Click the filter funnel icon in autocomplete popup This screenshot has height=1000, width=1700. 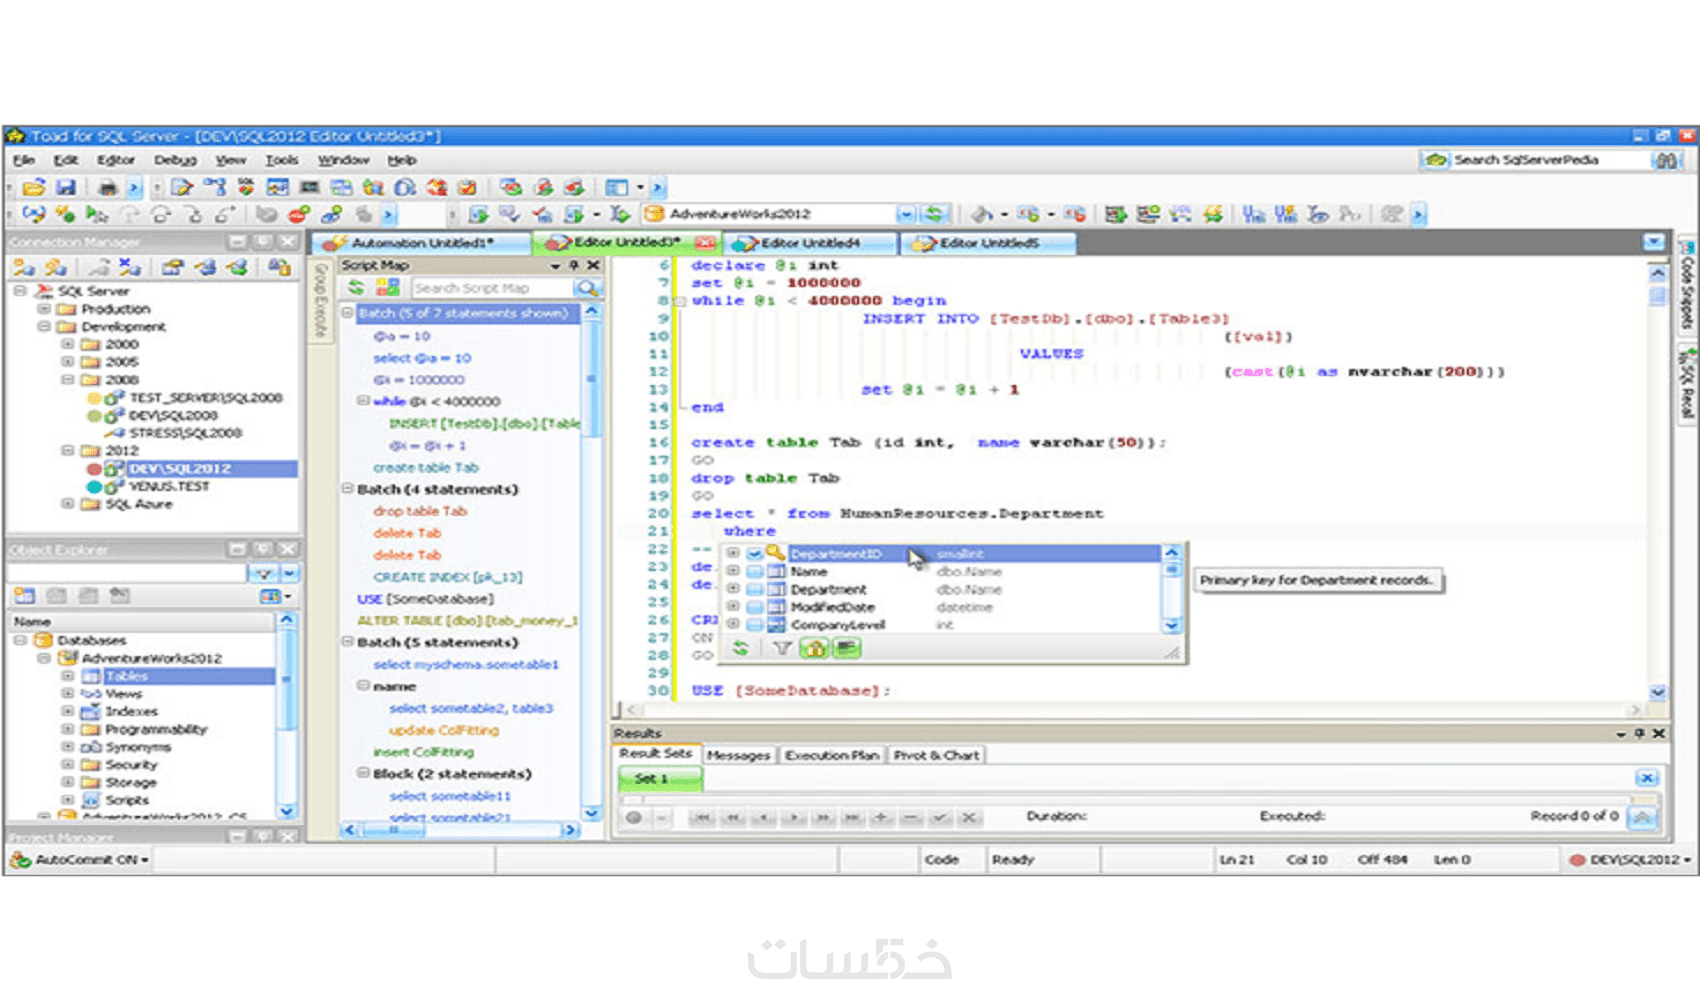(x=782, y=648)
